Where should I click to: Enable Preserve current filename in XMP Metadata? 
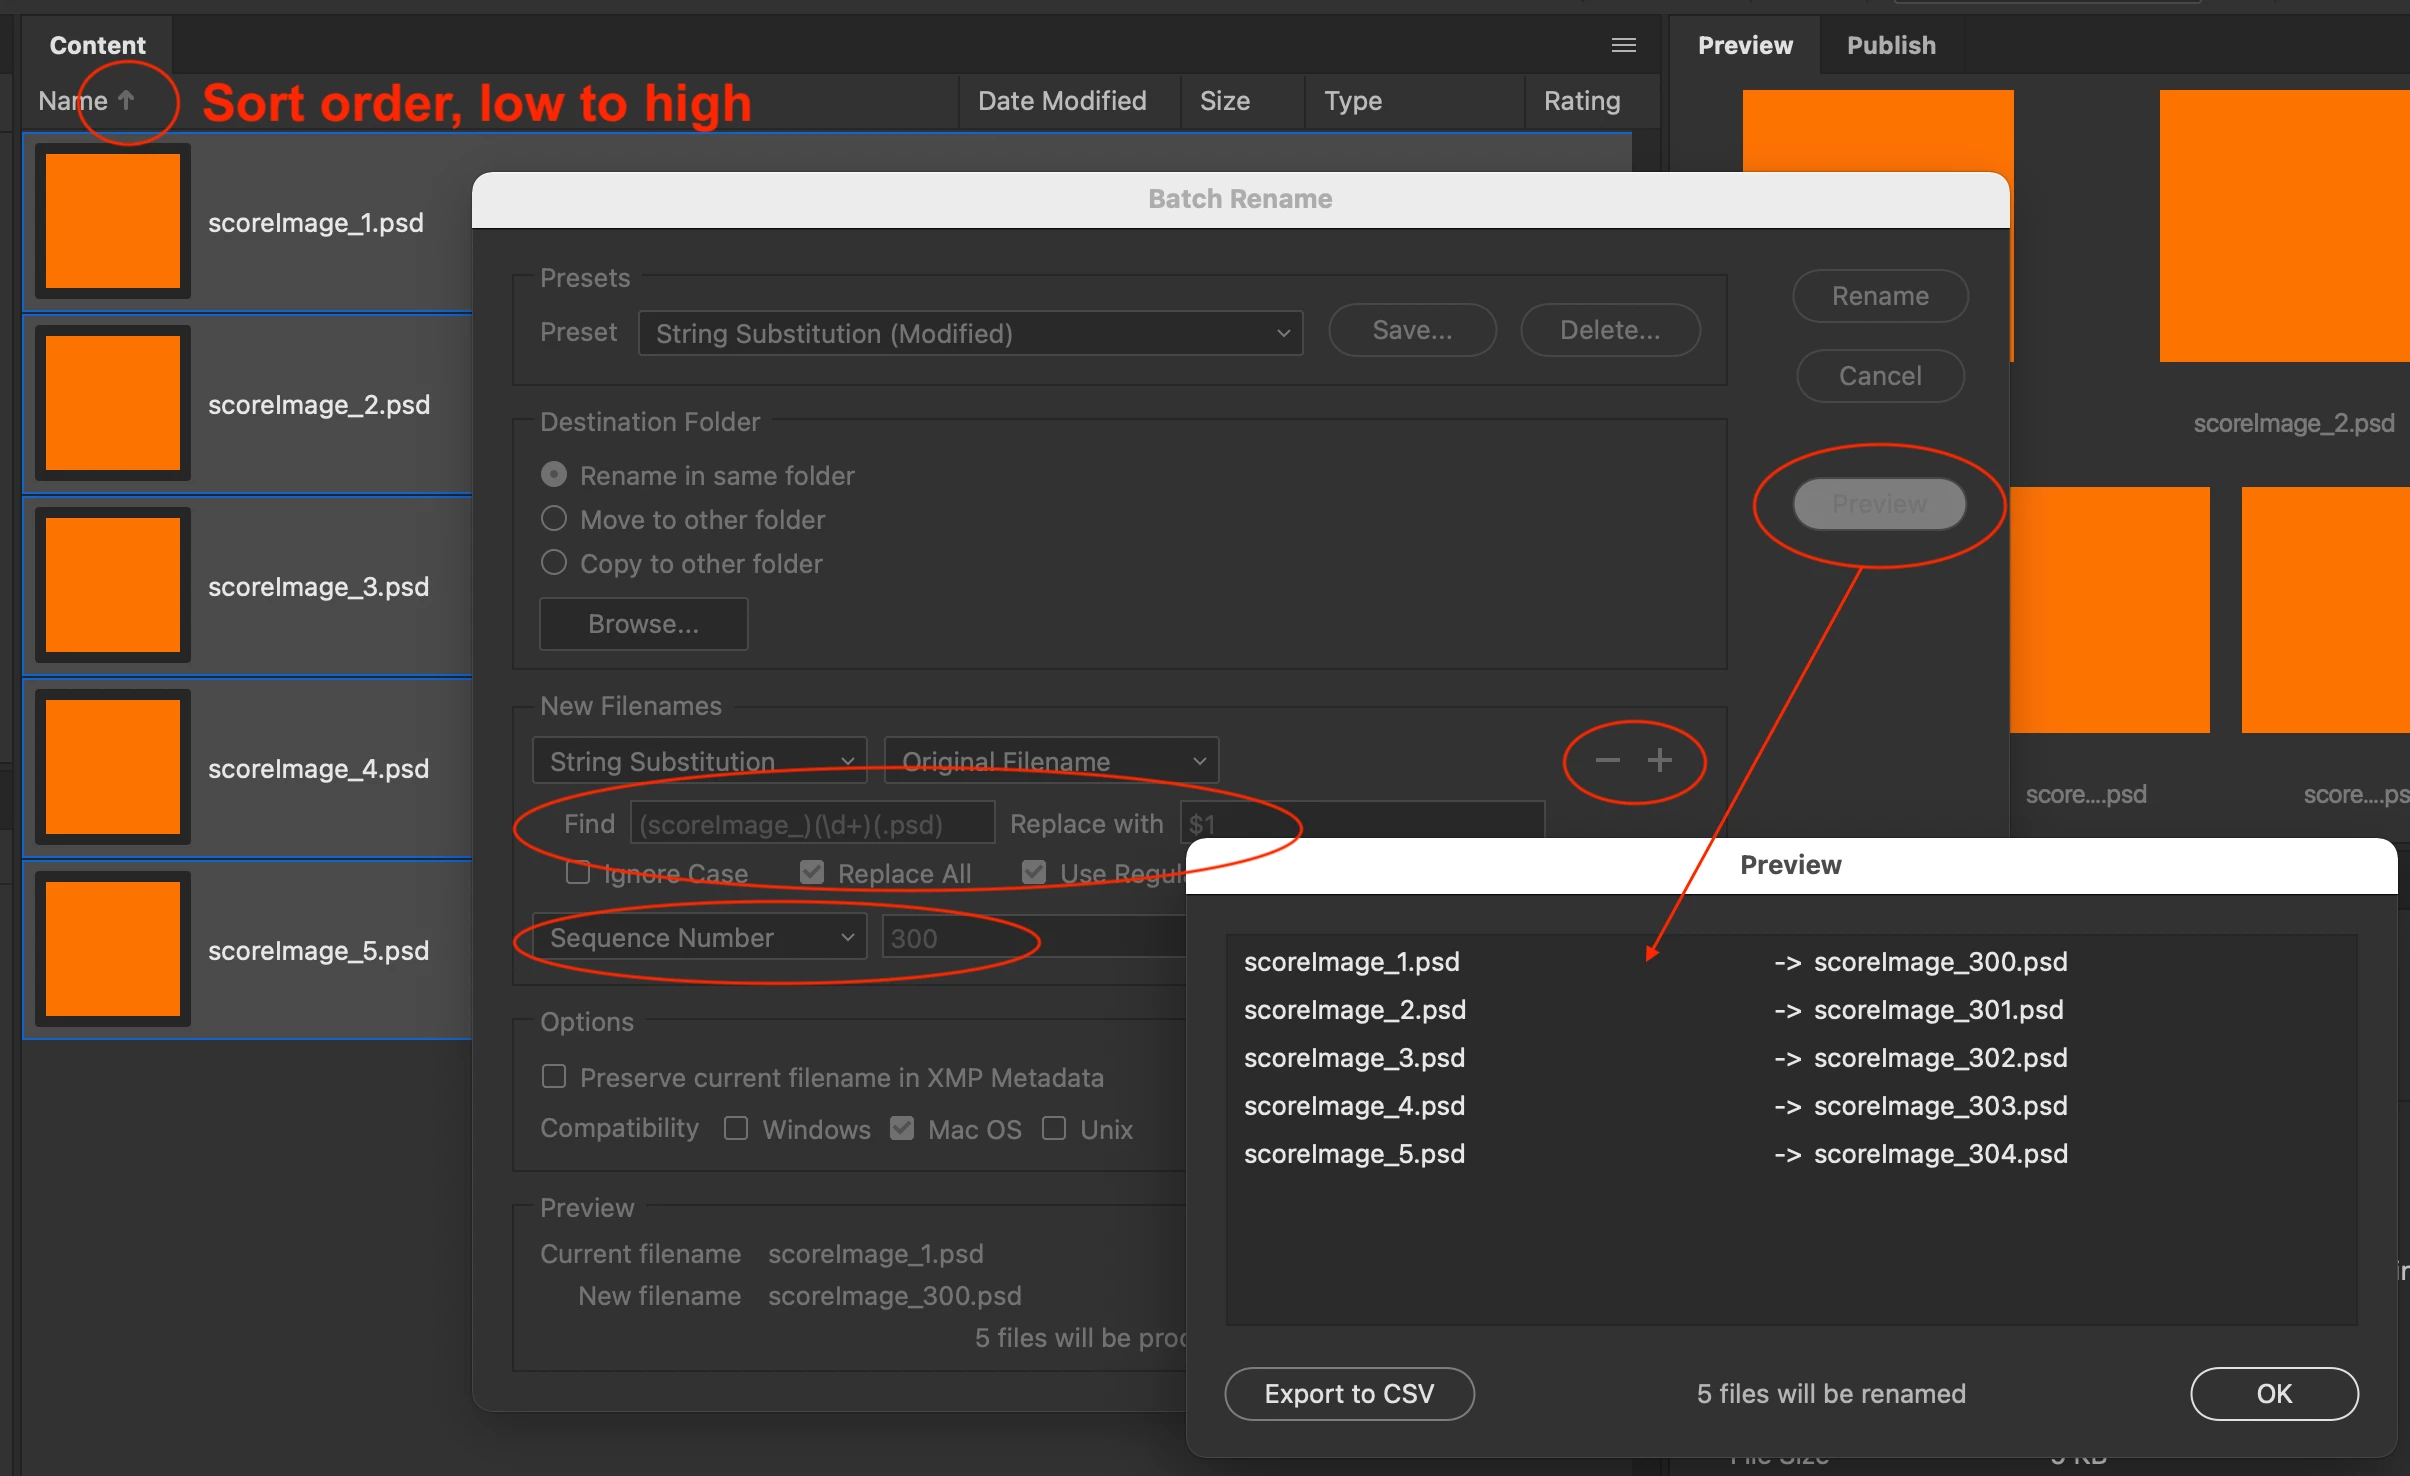click(x=554, y=1077)
